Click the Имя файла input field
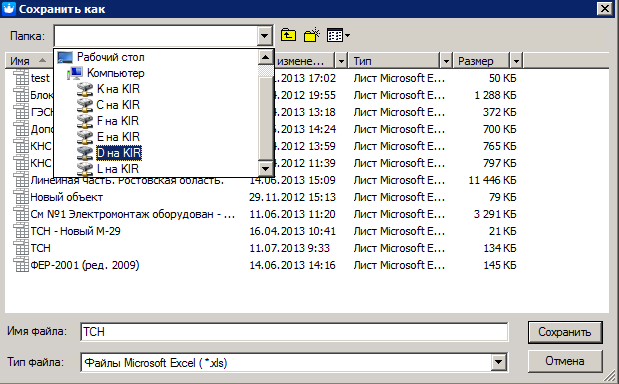619x384 pixels. (x=294, y=332)
